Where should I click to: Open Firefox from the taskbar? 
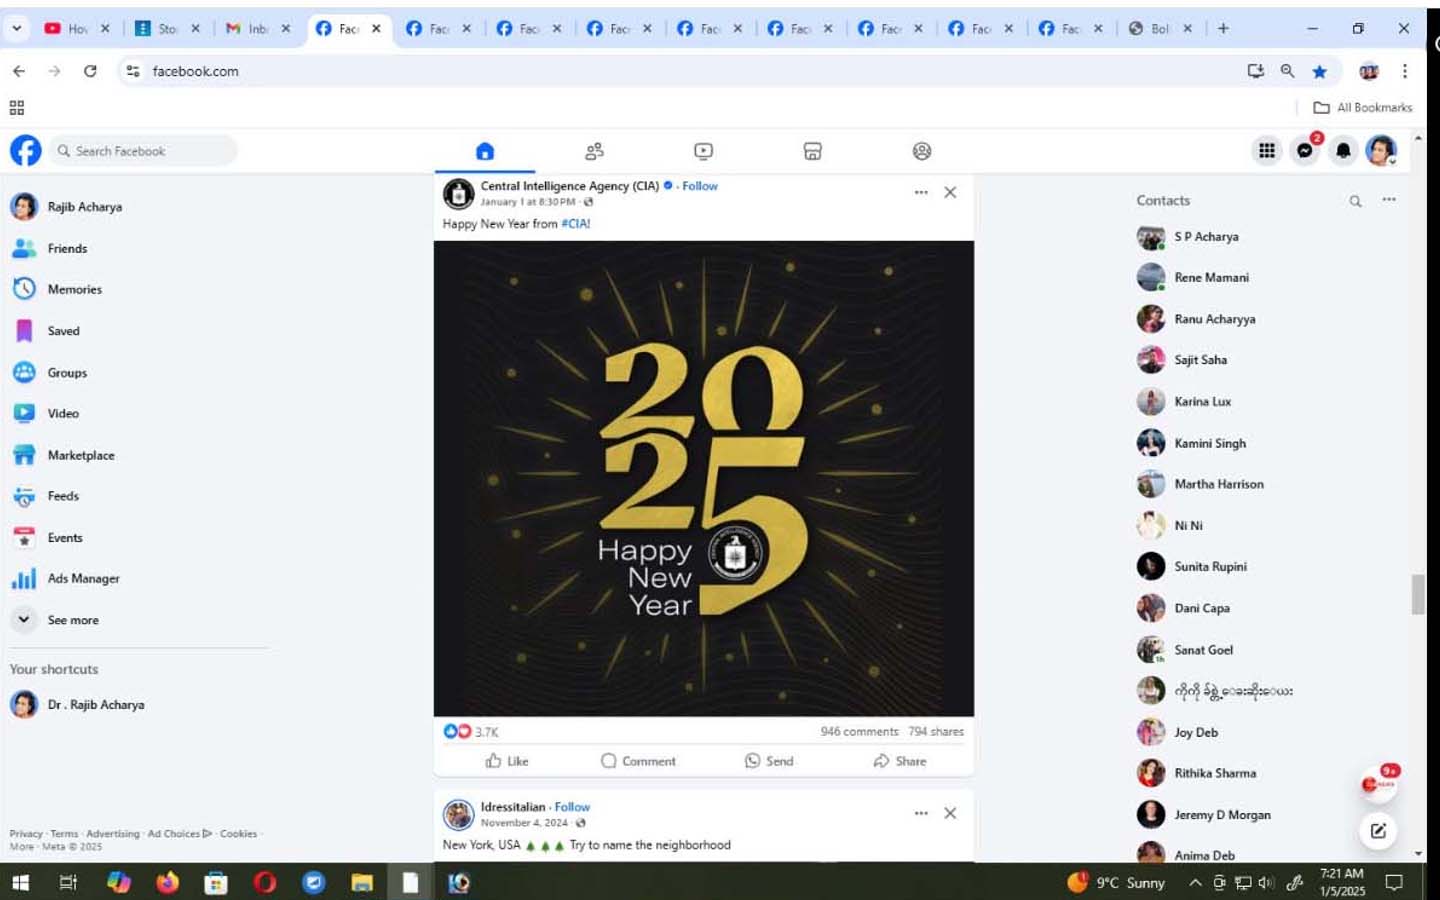point(167,883)
